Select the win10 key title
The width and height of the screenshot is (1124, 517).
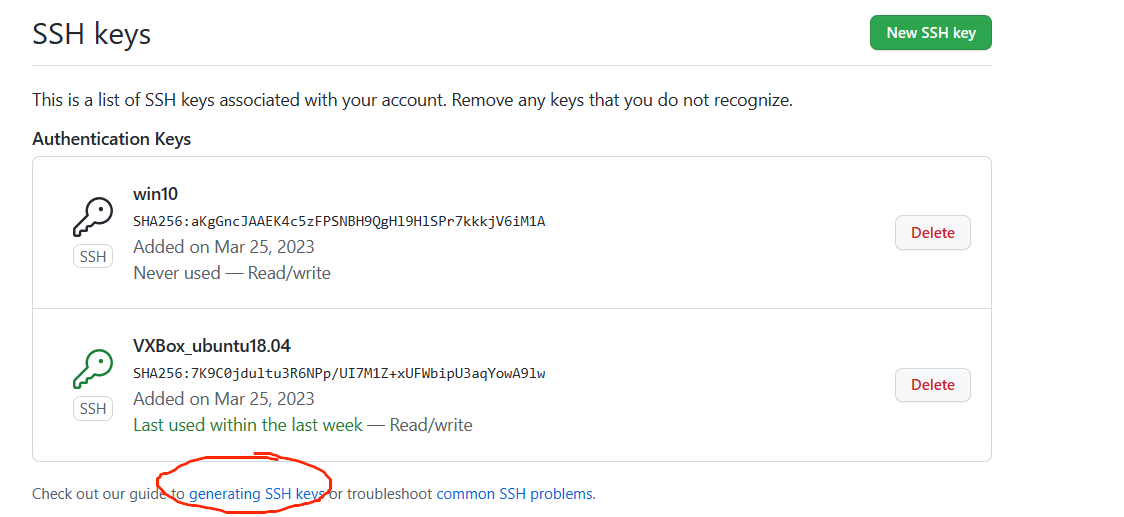click(x=156, y=194)
